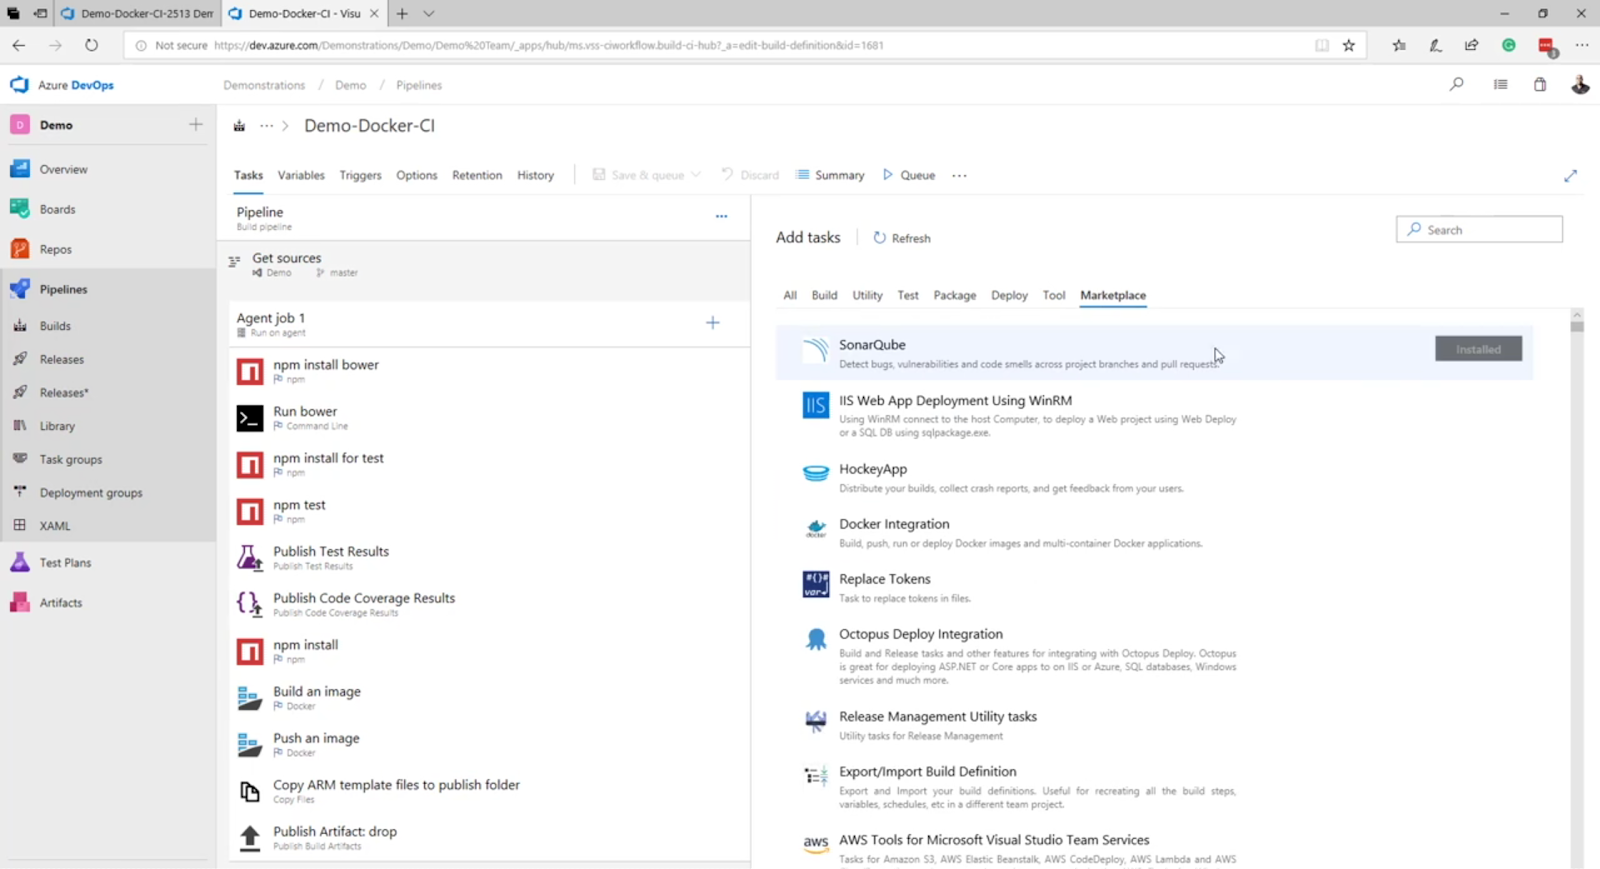
Task: Select the AWS Tools extension icon
Action: (816, 843)
